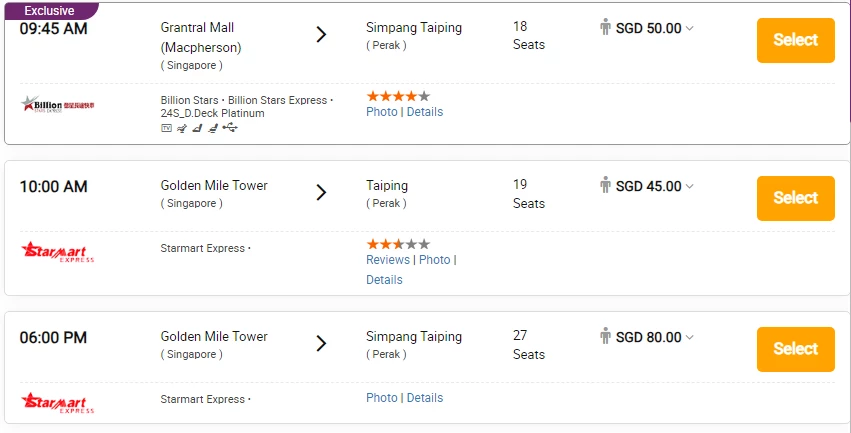Click the USB charging port amenity icon
This screenshot has height=433, width=851.
point(230,128)
